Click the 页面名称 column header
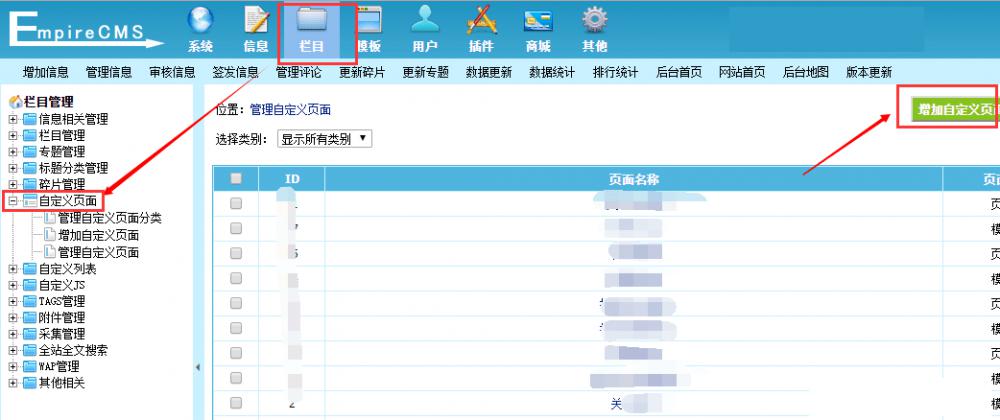1000x420 pixels. (x=633, y=179)
